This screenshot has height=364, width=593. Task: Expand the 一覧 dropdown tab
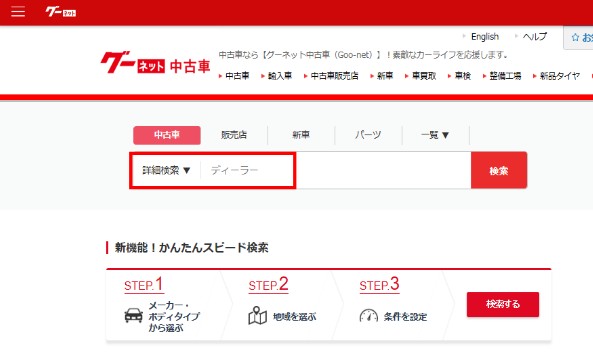(x=435, y=135)
